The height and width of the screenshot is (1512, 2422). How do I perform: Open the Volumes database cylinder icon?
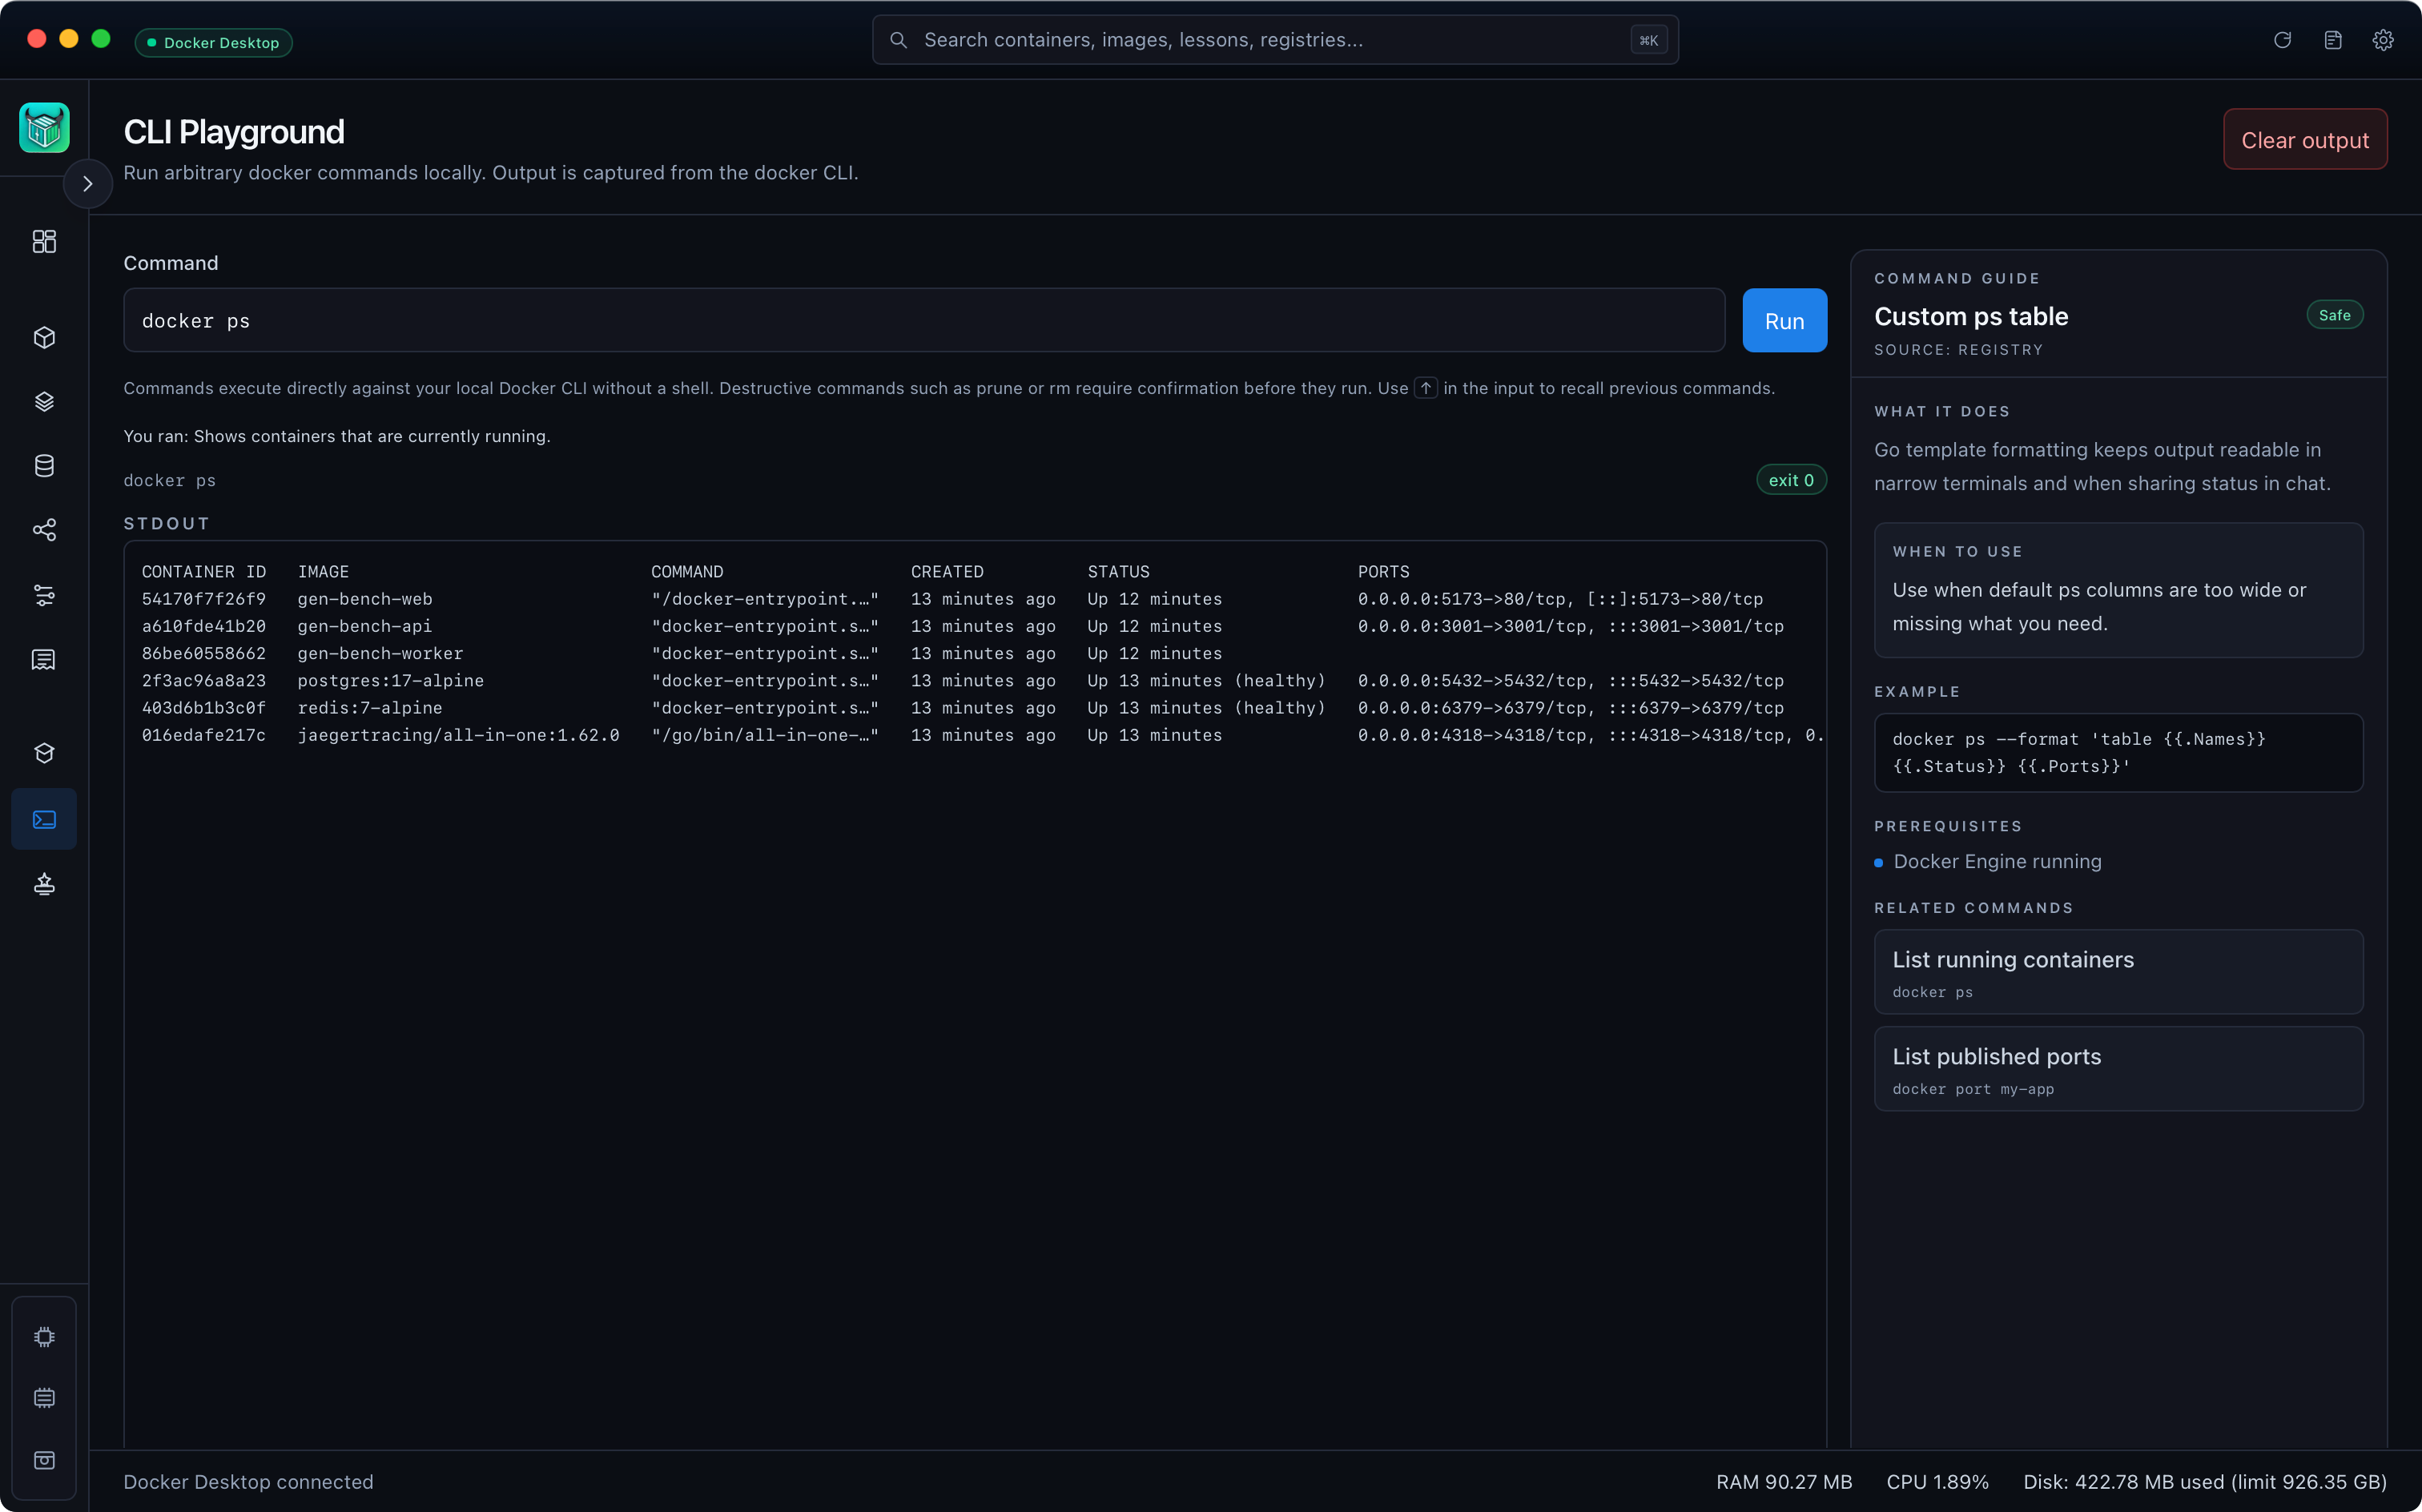pos(44,465)
